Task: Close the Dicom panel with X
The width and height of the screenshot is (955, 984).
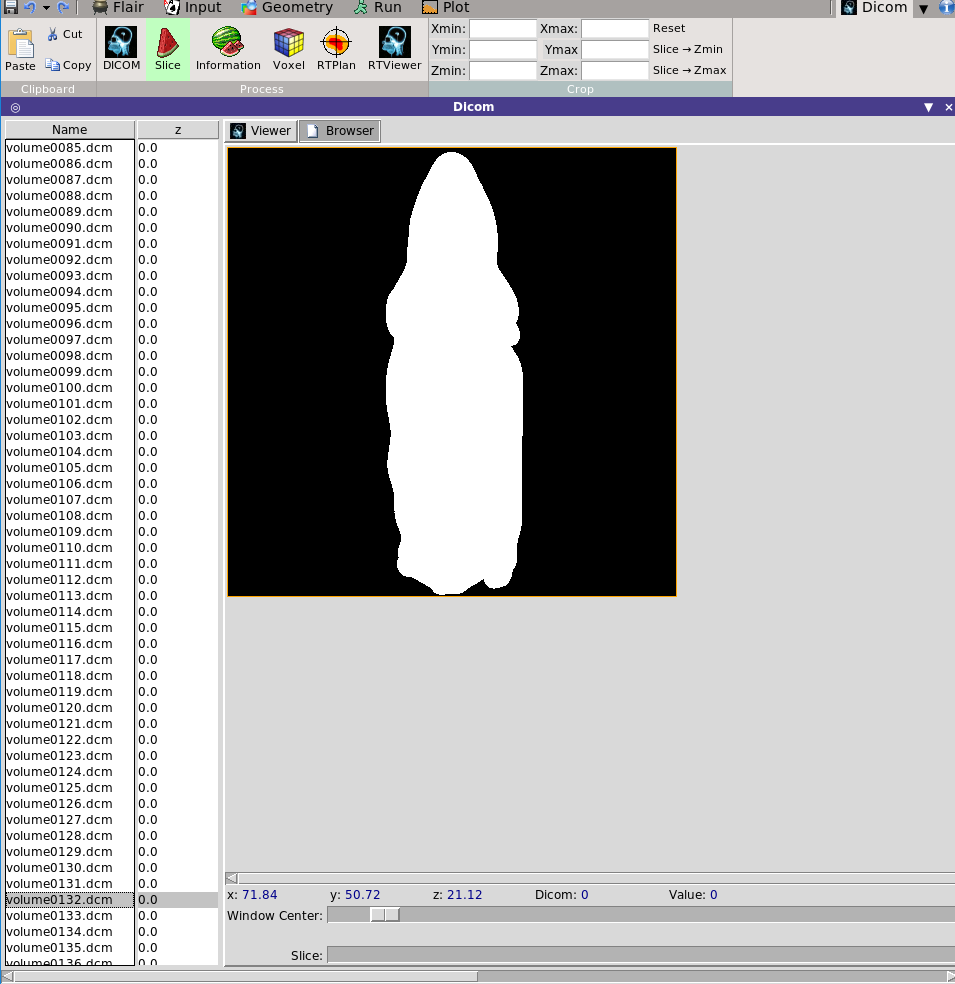Action: [949, 107]
